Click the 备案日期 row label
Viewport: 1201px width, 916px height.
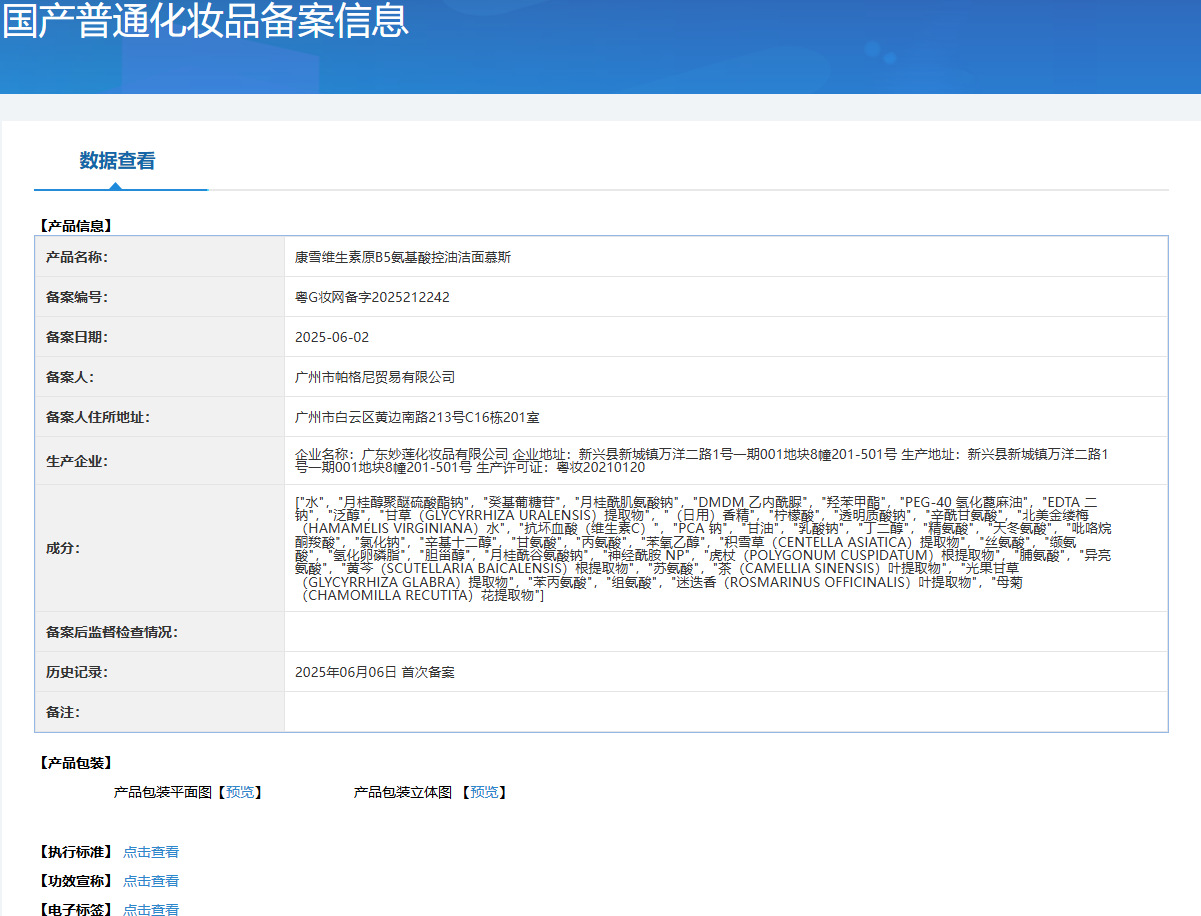tap(77, 337)
